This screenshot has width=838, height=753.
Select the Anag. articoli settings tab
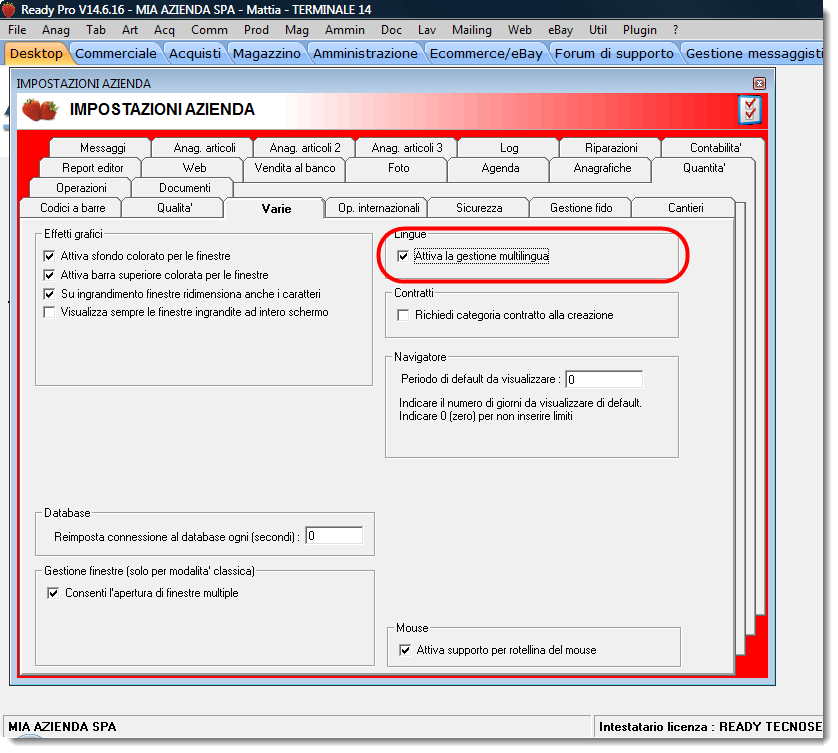point(203,148)
